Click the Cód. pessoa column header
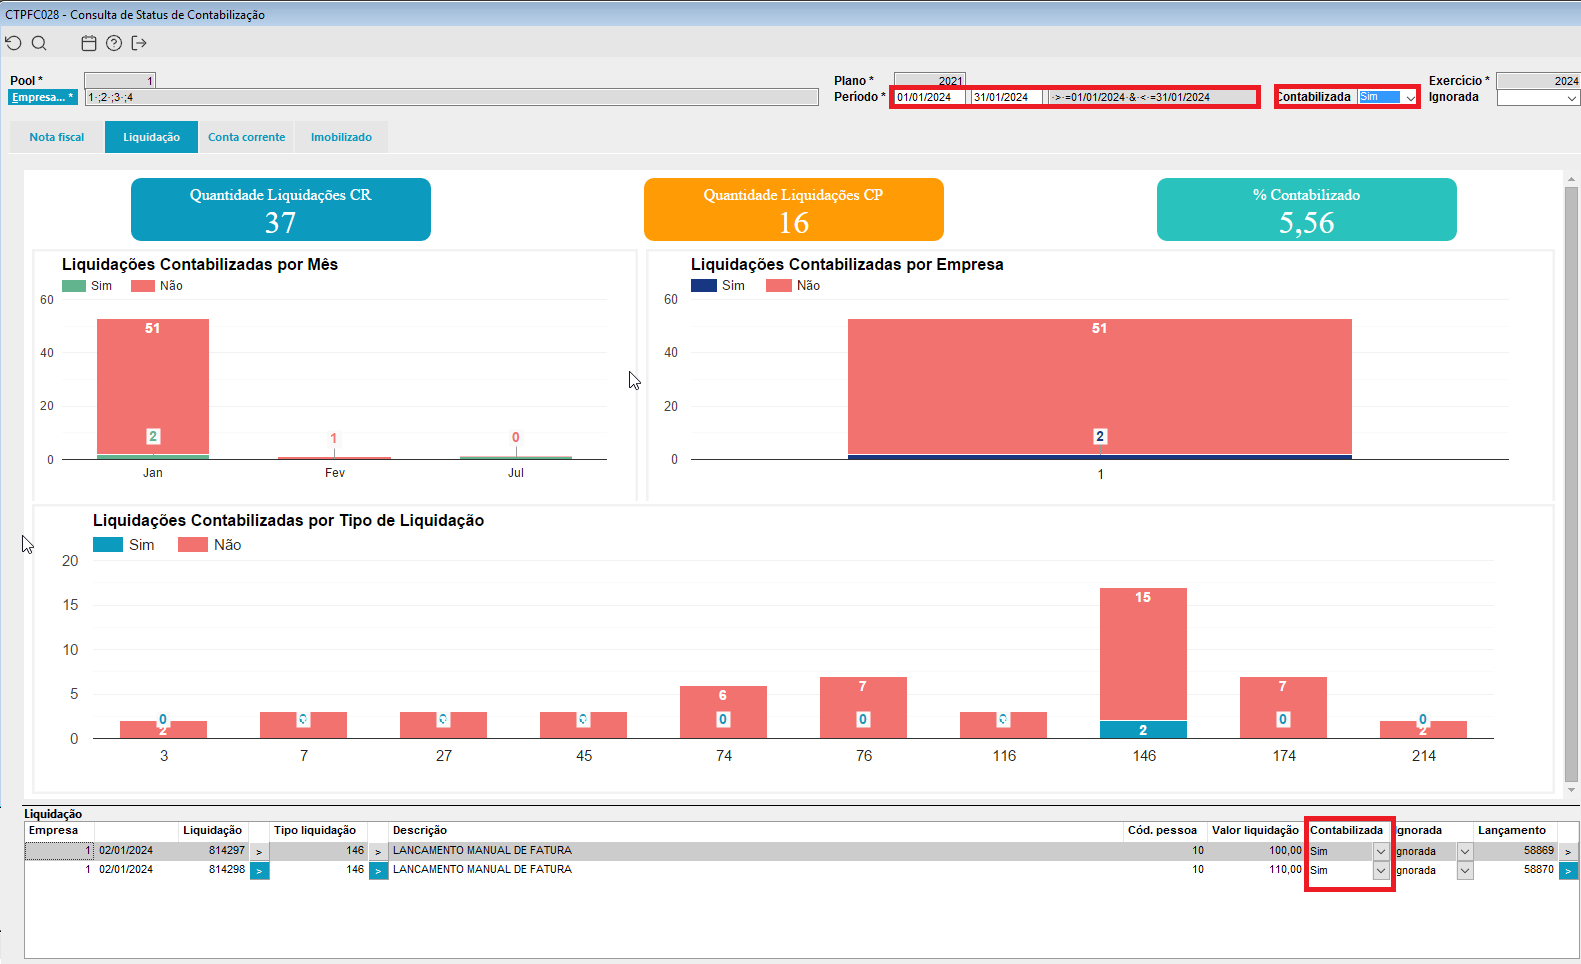This screenshot has height=964, width=1581. [1162, 830]
